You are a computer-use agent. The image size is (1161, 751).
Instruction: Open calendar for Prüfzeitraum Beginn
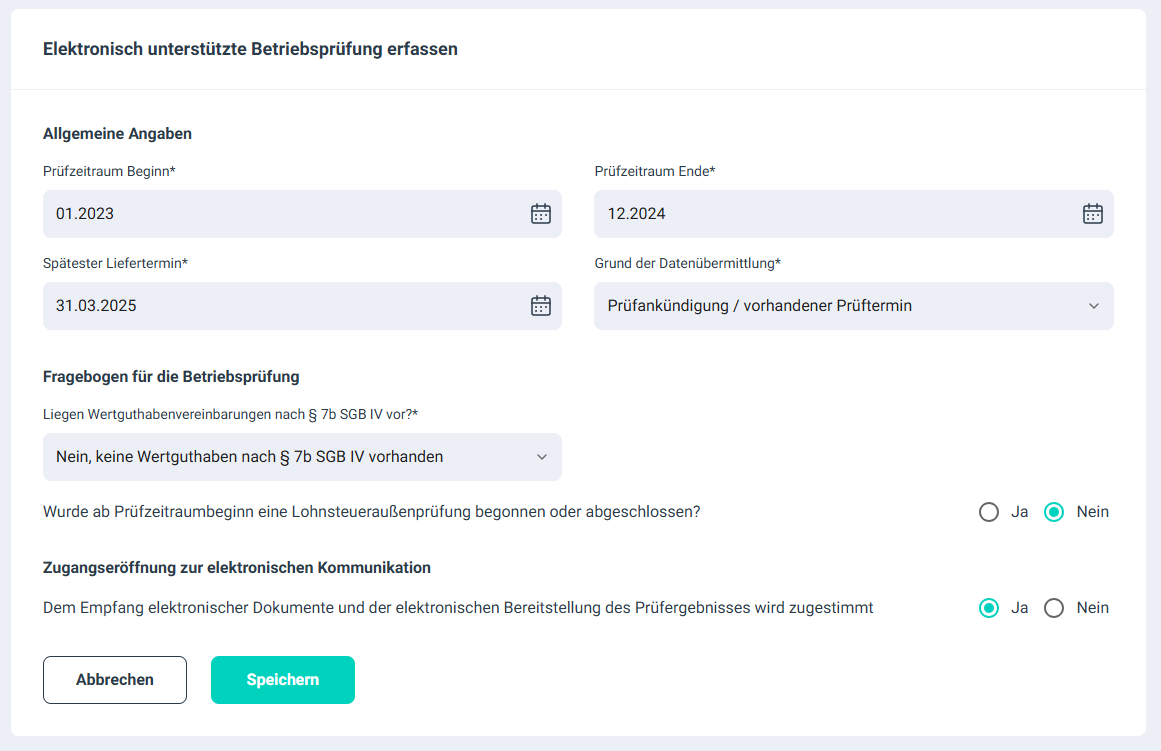tap(541, 214)
